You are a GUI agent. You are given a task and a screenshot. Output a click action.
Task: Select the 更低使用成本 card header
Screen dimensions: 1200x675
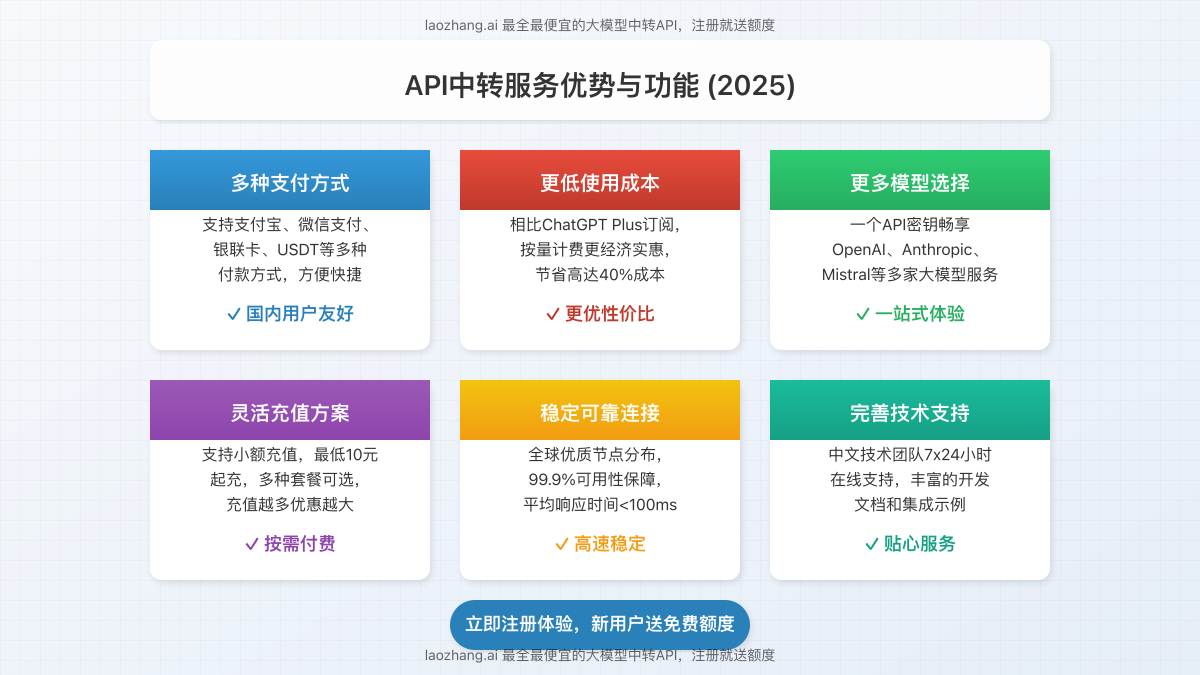click(600, 180)
